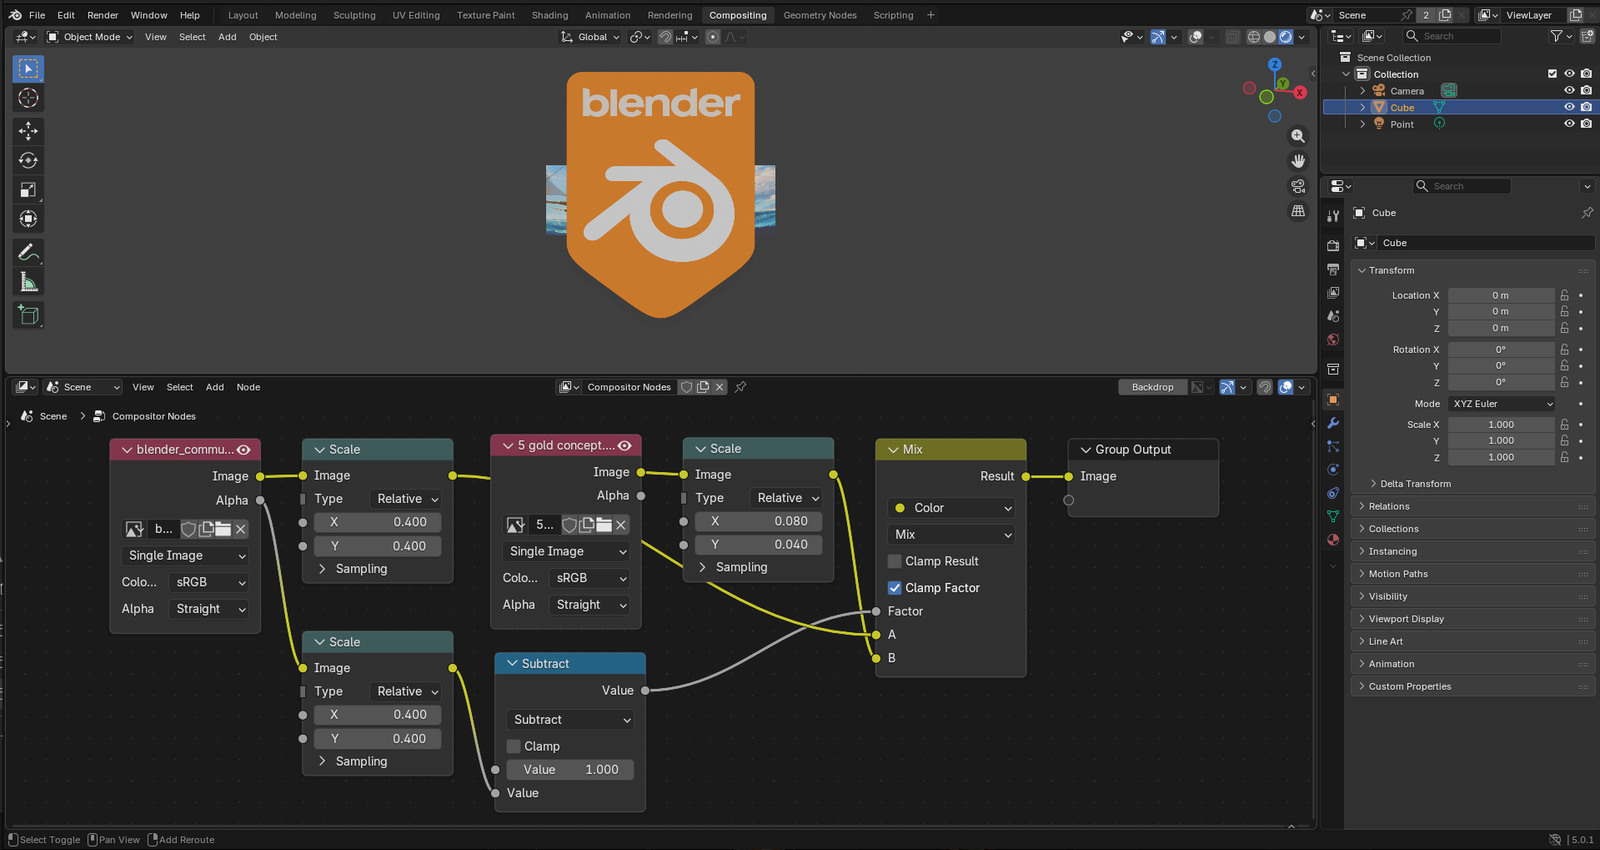Image resolution: width=1600 pixels, height=850 pixels.
Task: Open the viewport Add menu
Action: point(227,37)
